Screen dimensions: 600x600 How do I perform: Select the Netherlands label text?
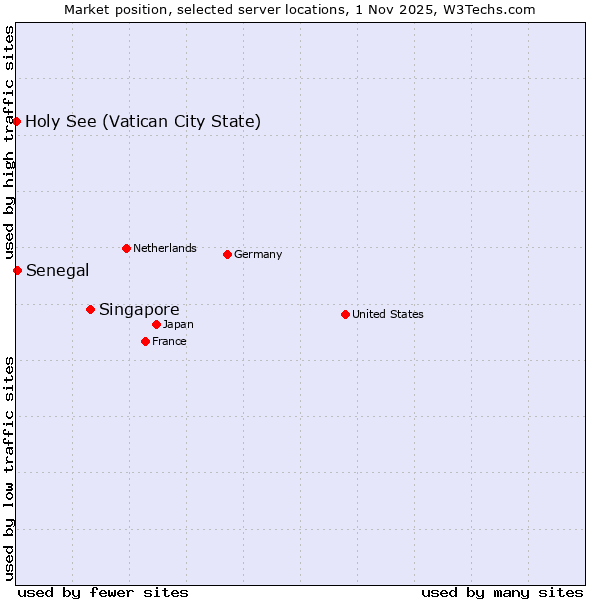[x=165, y=248]
